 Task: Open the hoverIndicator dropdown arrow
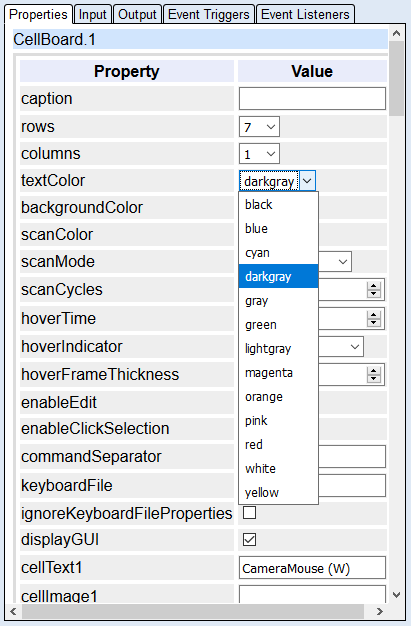click(x=355, y=347)
